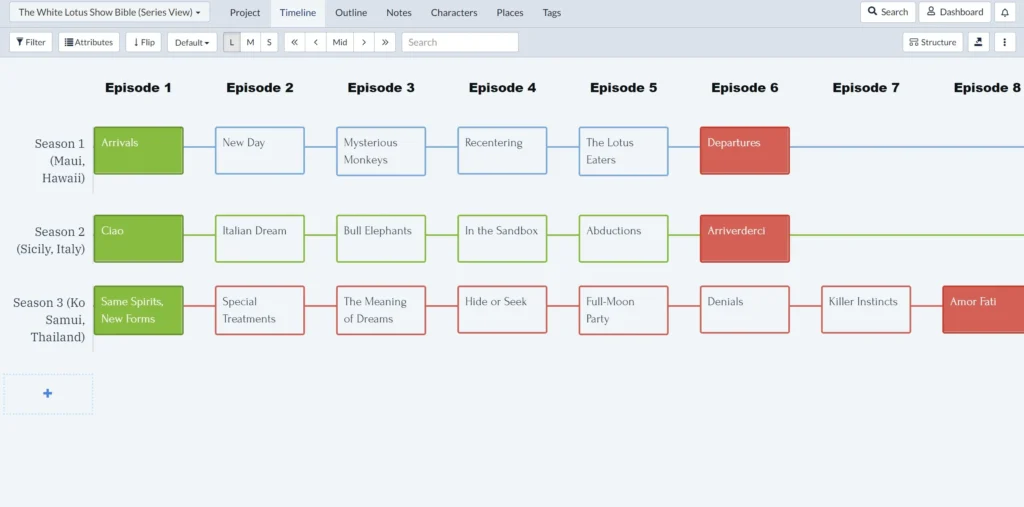
Task: Open The Meaning of Dreams card
Action: [381, 310]
